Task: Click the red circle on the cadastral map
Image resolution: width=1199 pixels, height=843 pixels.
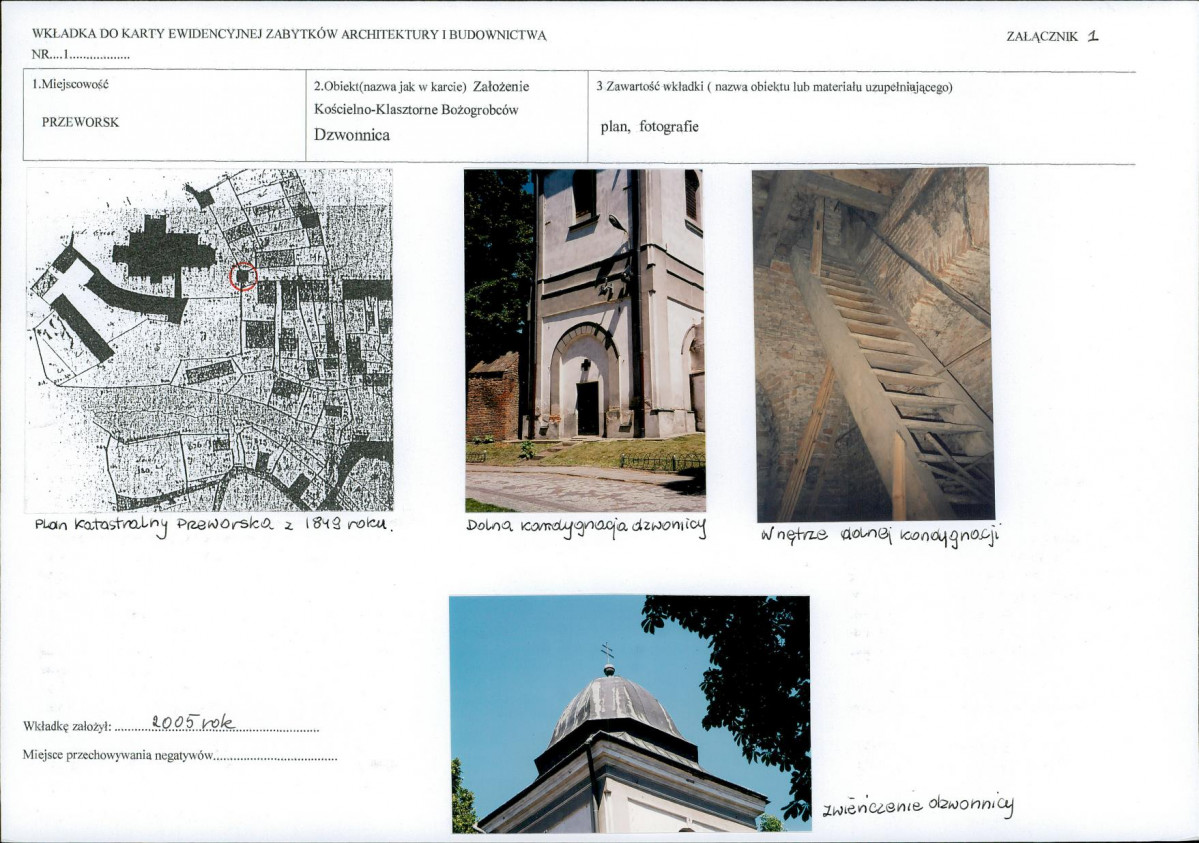Action: tap(243, 276)
